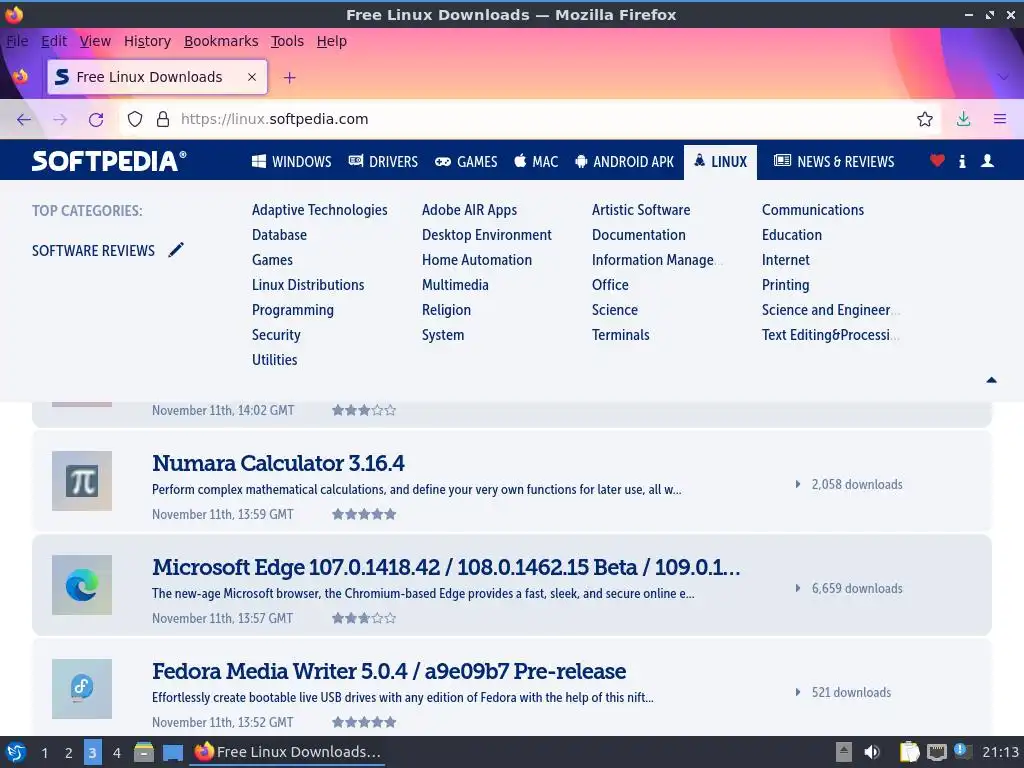This screenshot has width=1024, height=768.
Task: Open the Bookmarks menu
Action: tap(221, 41)
